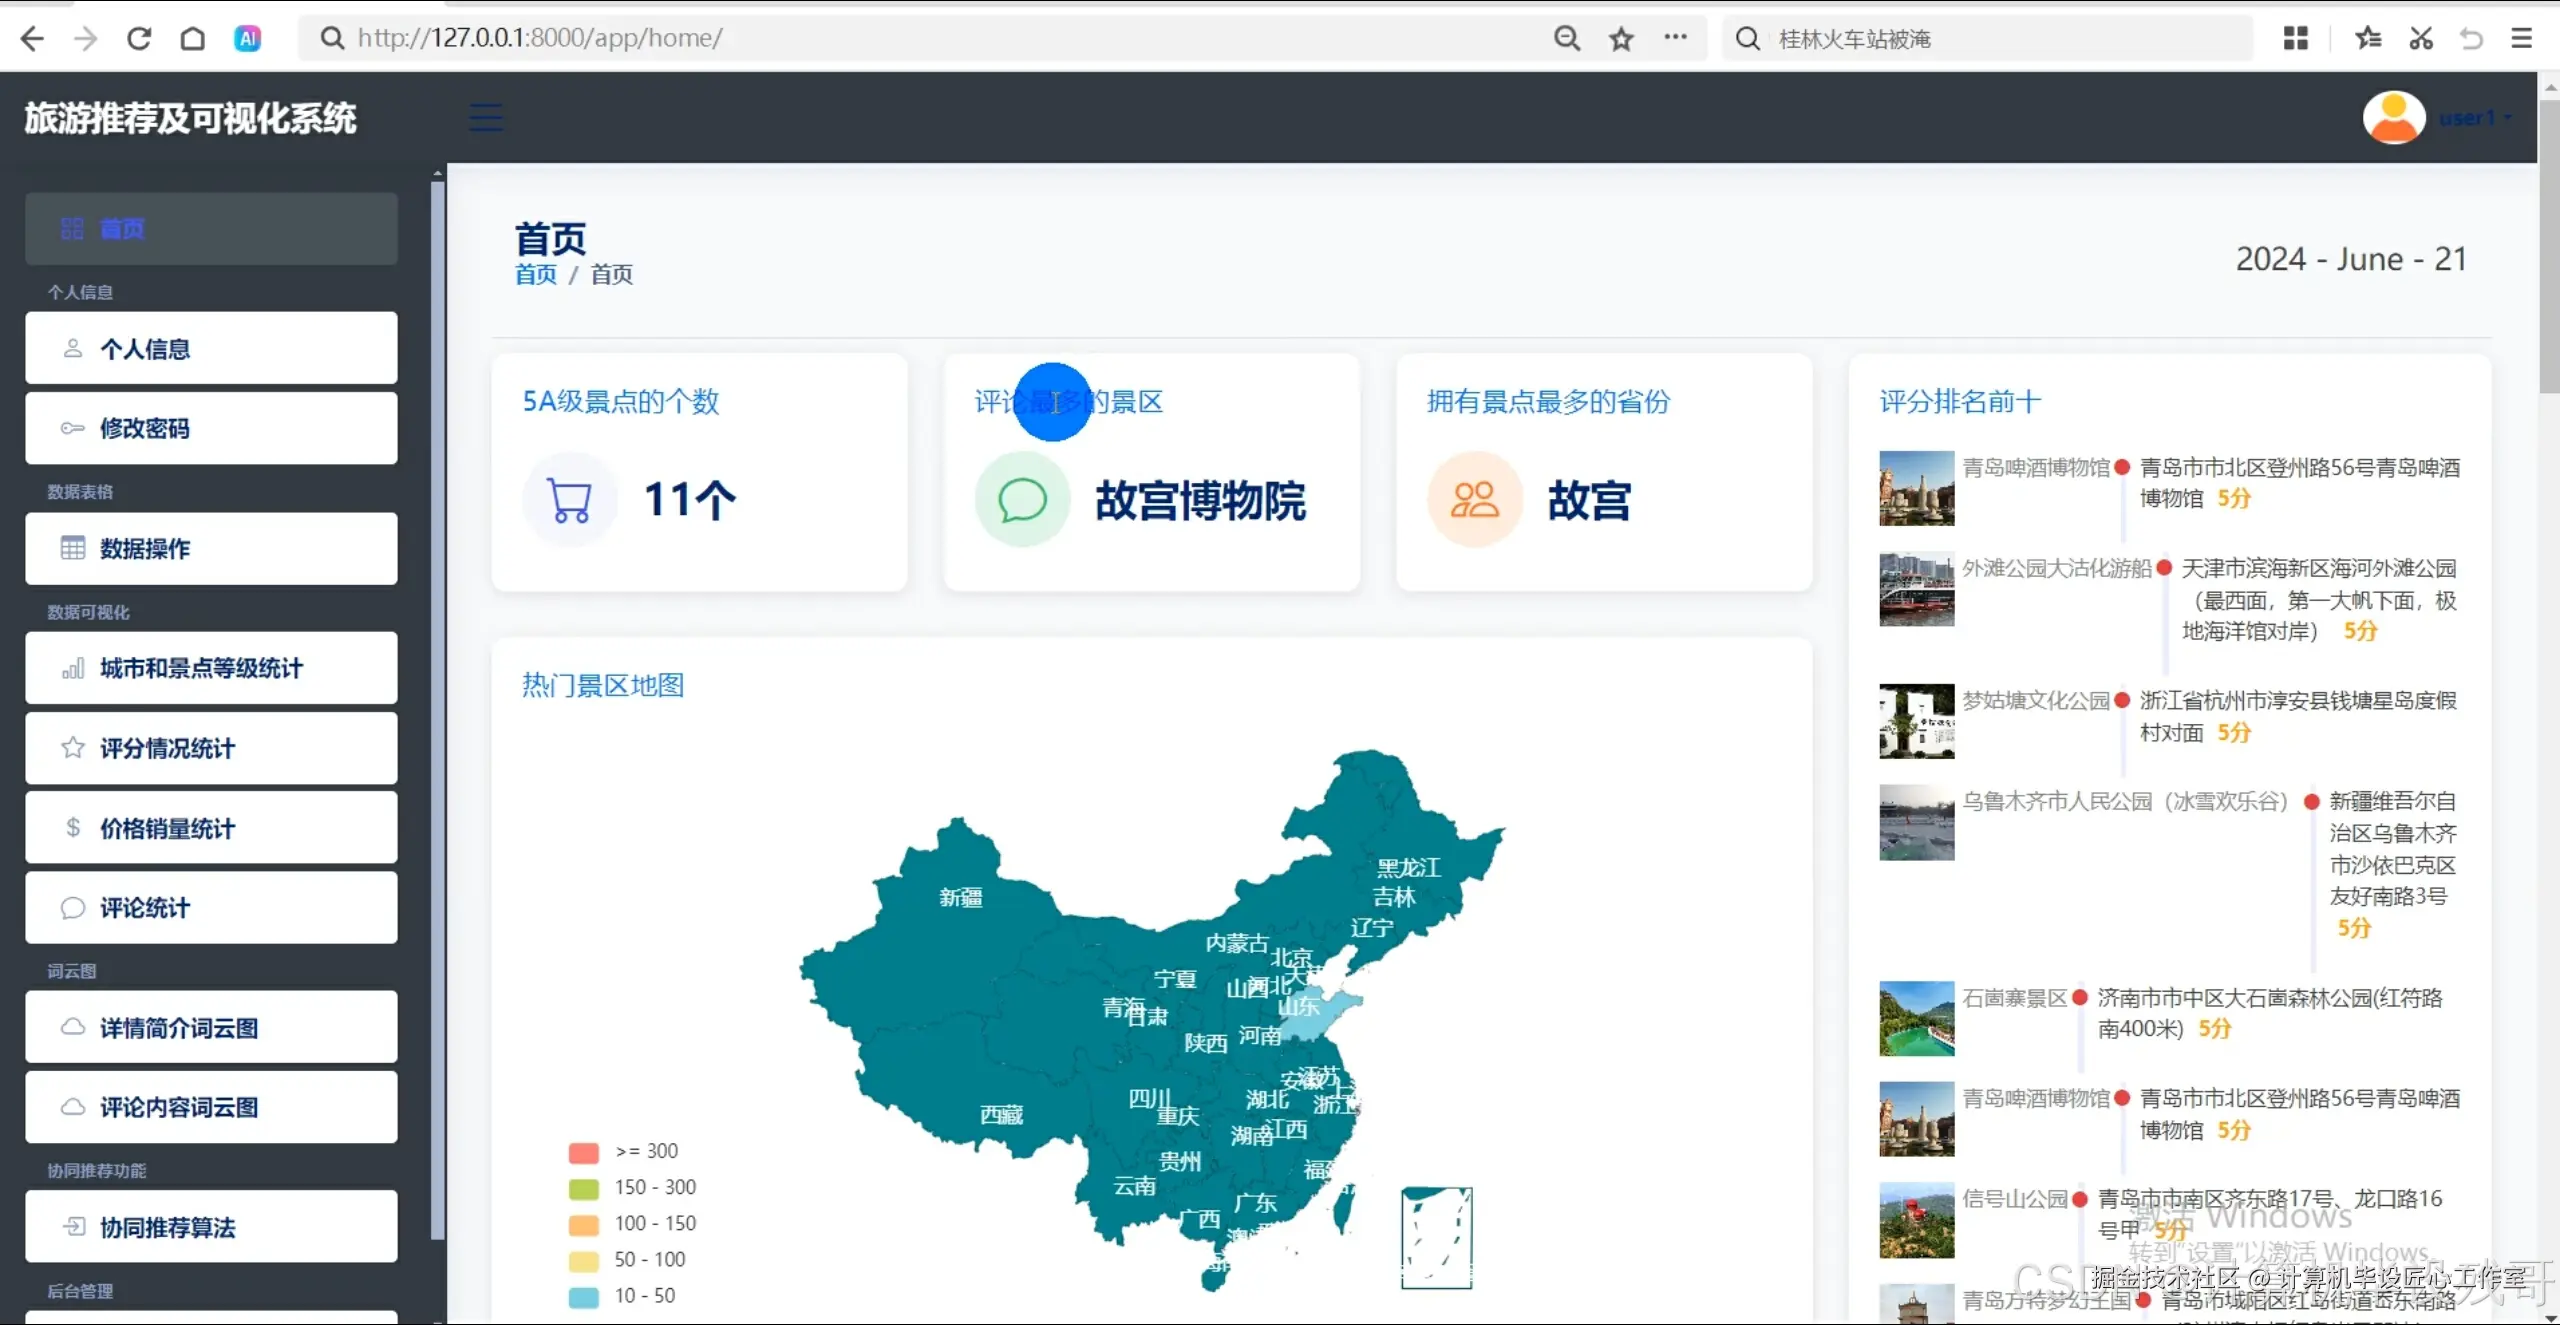Open 个人信息 via the person icon
The height and width of the screenshot is (1325, 2560).
click(71, 347)
